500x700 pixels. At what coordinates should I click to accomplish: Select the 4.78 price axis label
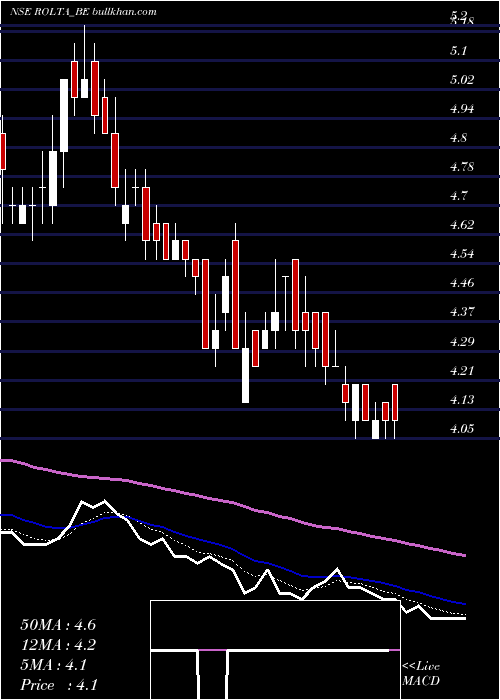click(462, 167)
